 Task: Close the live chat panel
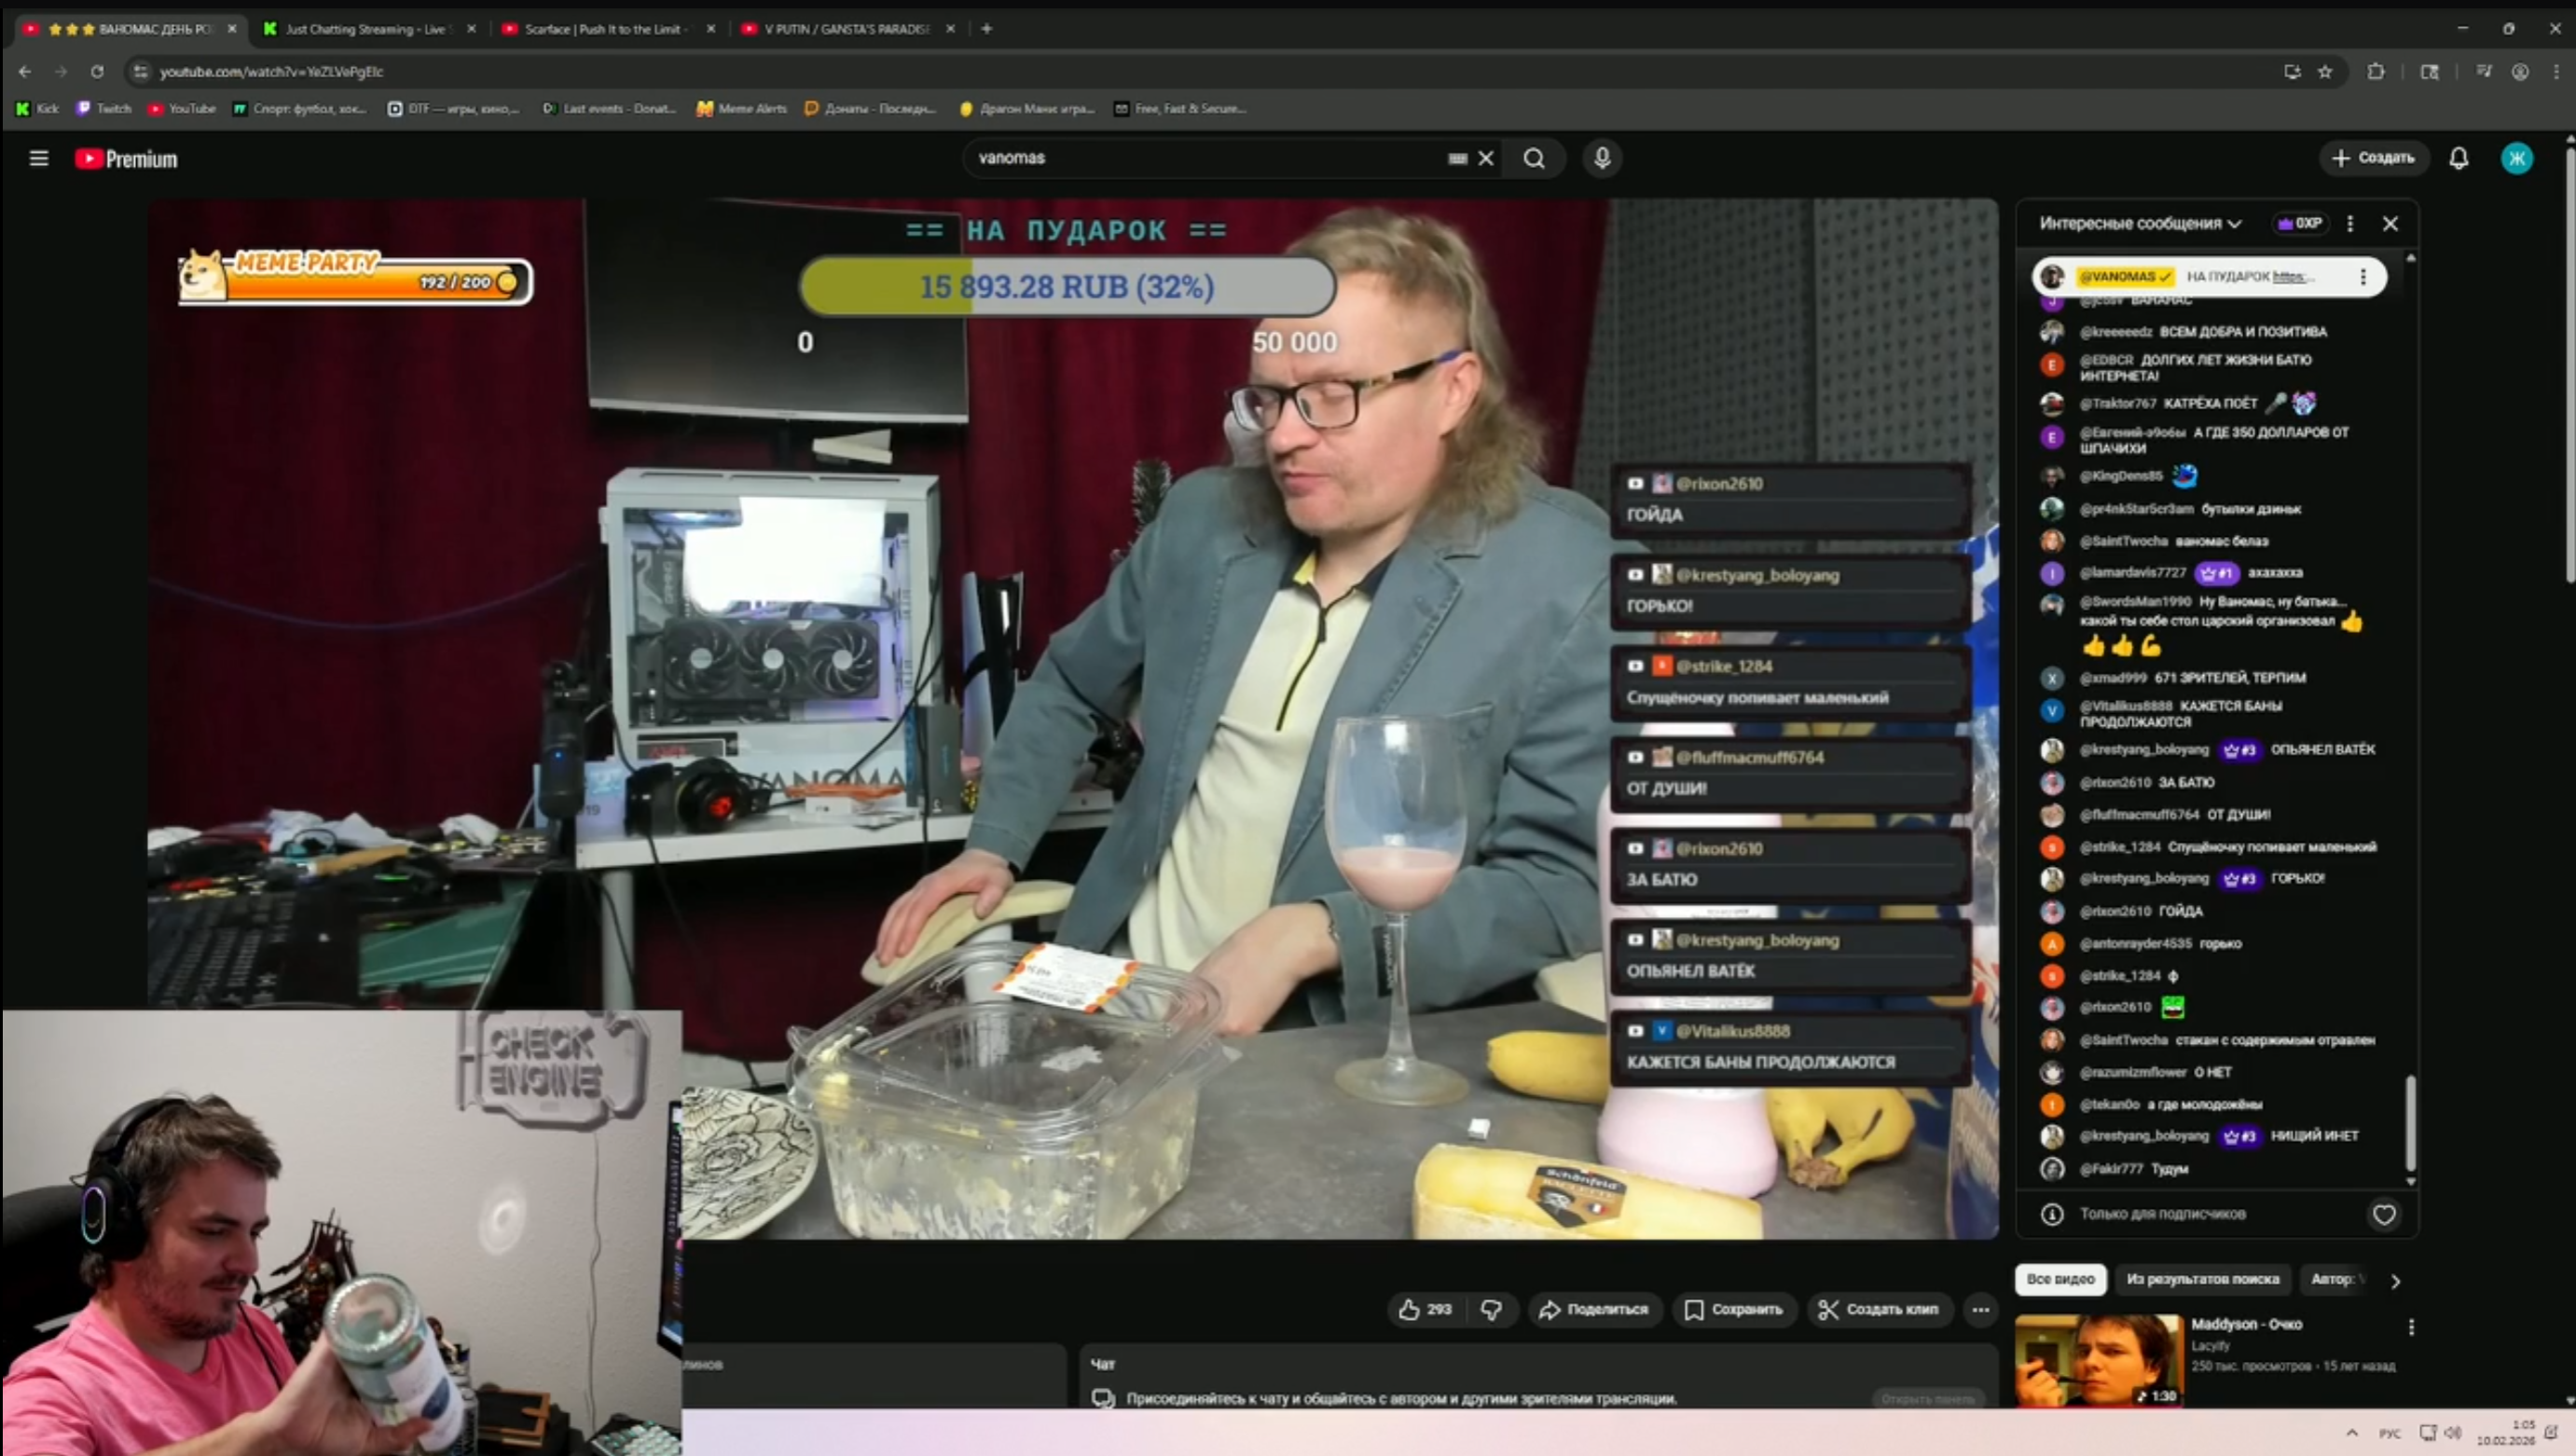pos(2390,224)
